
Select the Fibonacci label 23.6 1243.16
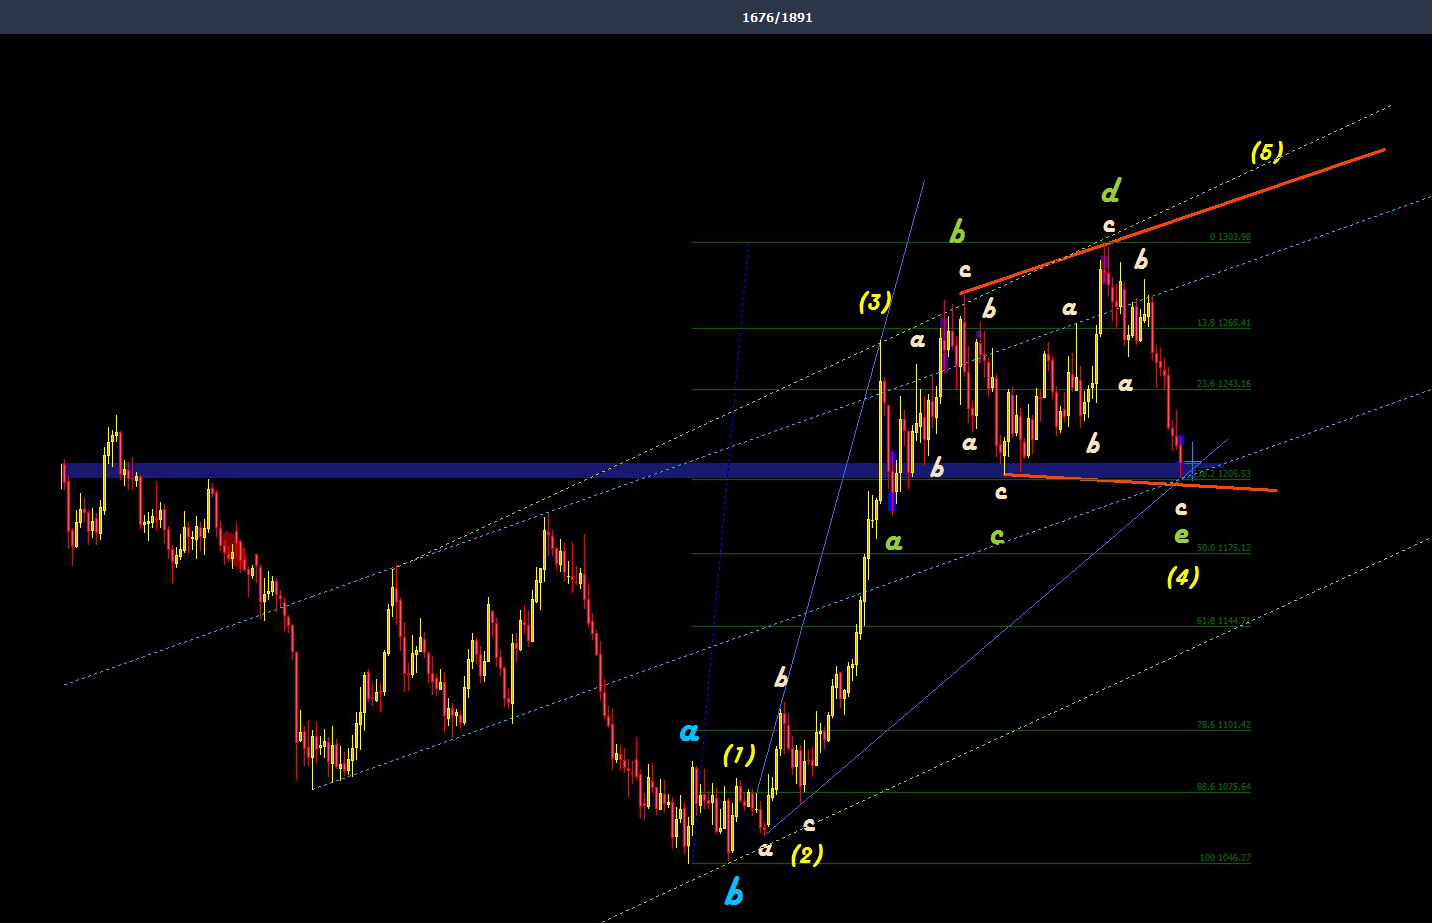(x=1224, y=384)
